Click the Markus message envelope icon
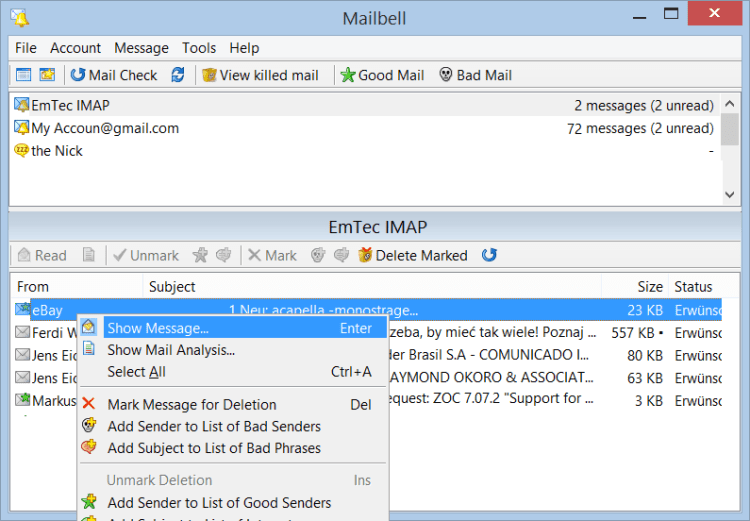The width and height of the screenshot is (750, 521). tap(22, 399)
